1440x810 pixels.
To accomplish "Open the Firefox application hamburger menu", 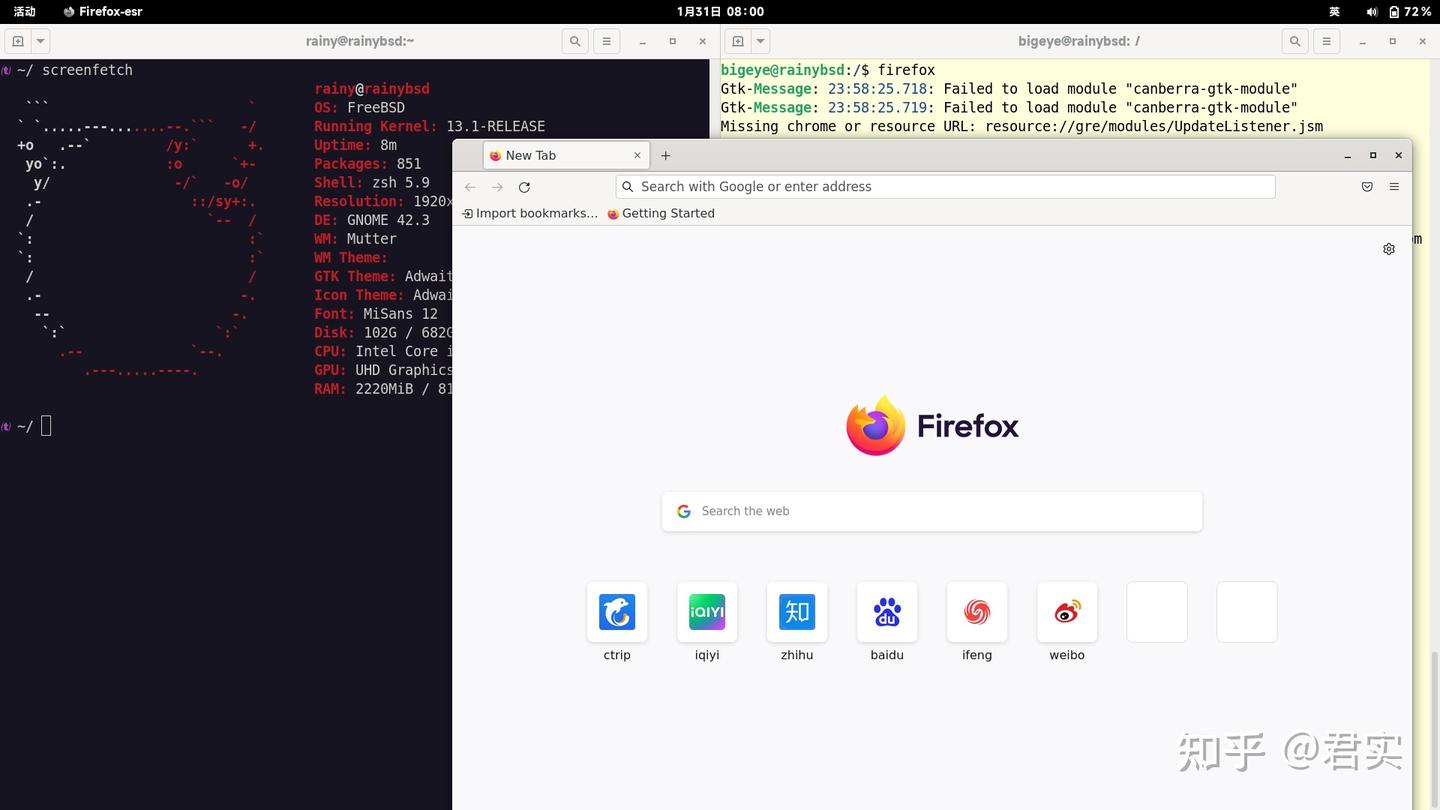I will [1394, 186].
